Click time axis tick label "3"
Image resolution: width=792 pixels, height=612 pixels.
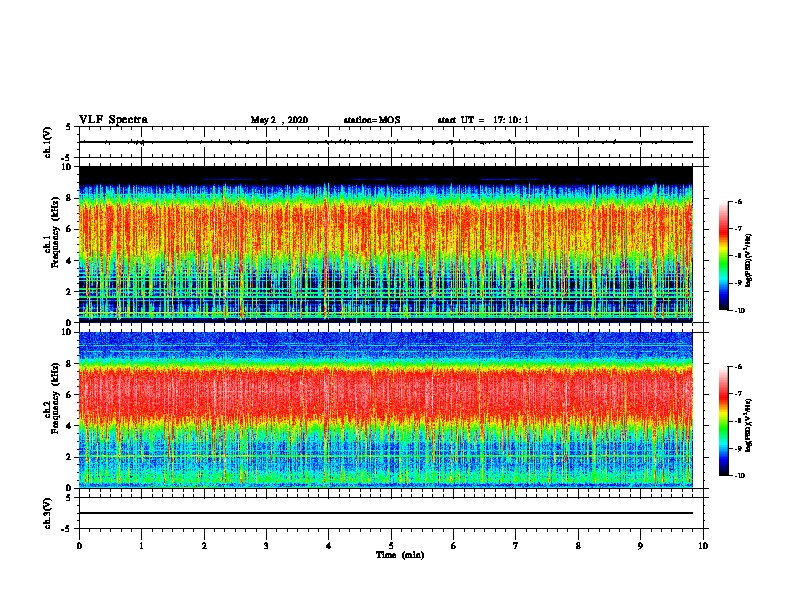pos(266,546)
